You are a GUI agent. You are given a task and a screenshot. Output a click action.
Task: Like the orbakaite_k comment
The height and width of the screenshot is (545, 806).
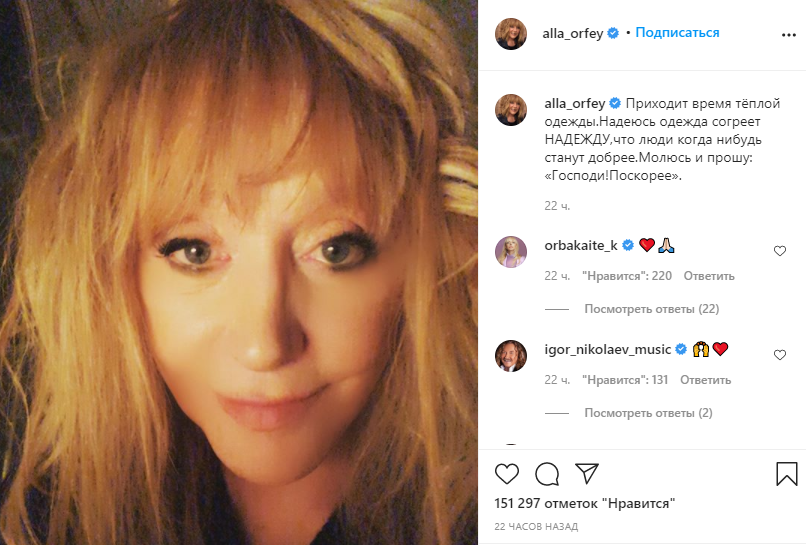pyautogui.click(x=780, y=251)
